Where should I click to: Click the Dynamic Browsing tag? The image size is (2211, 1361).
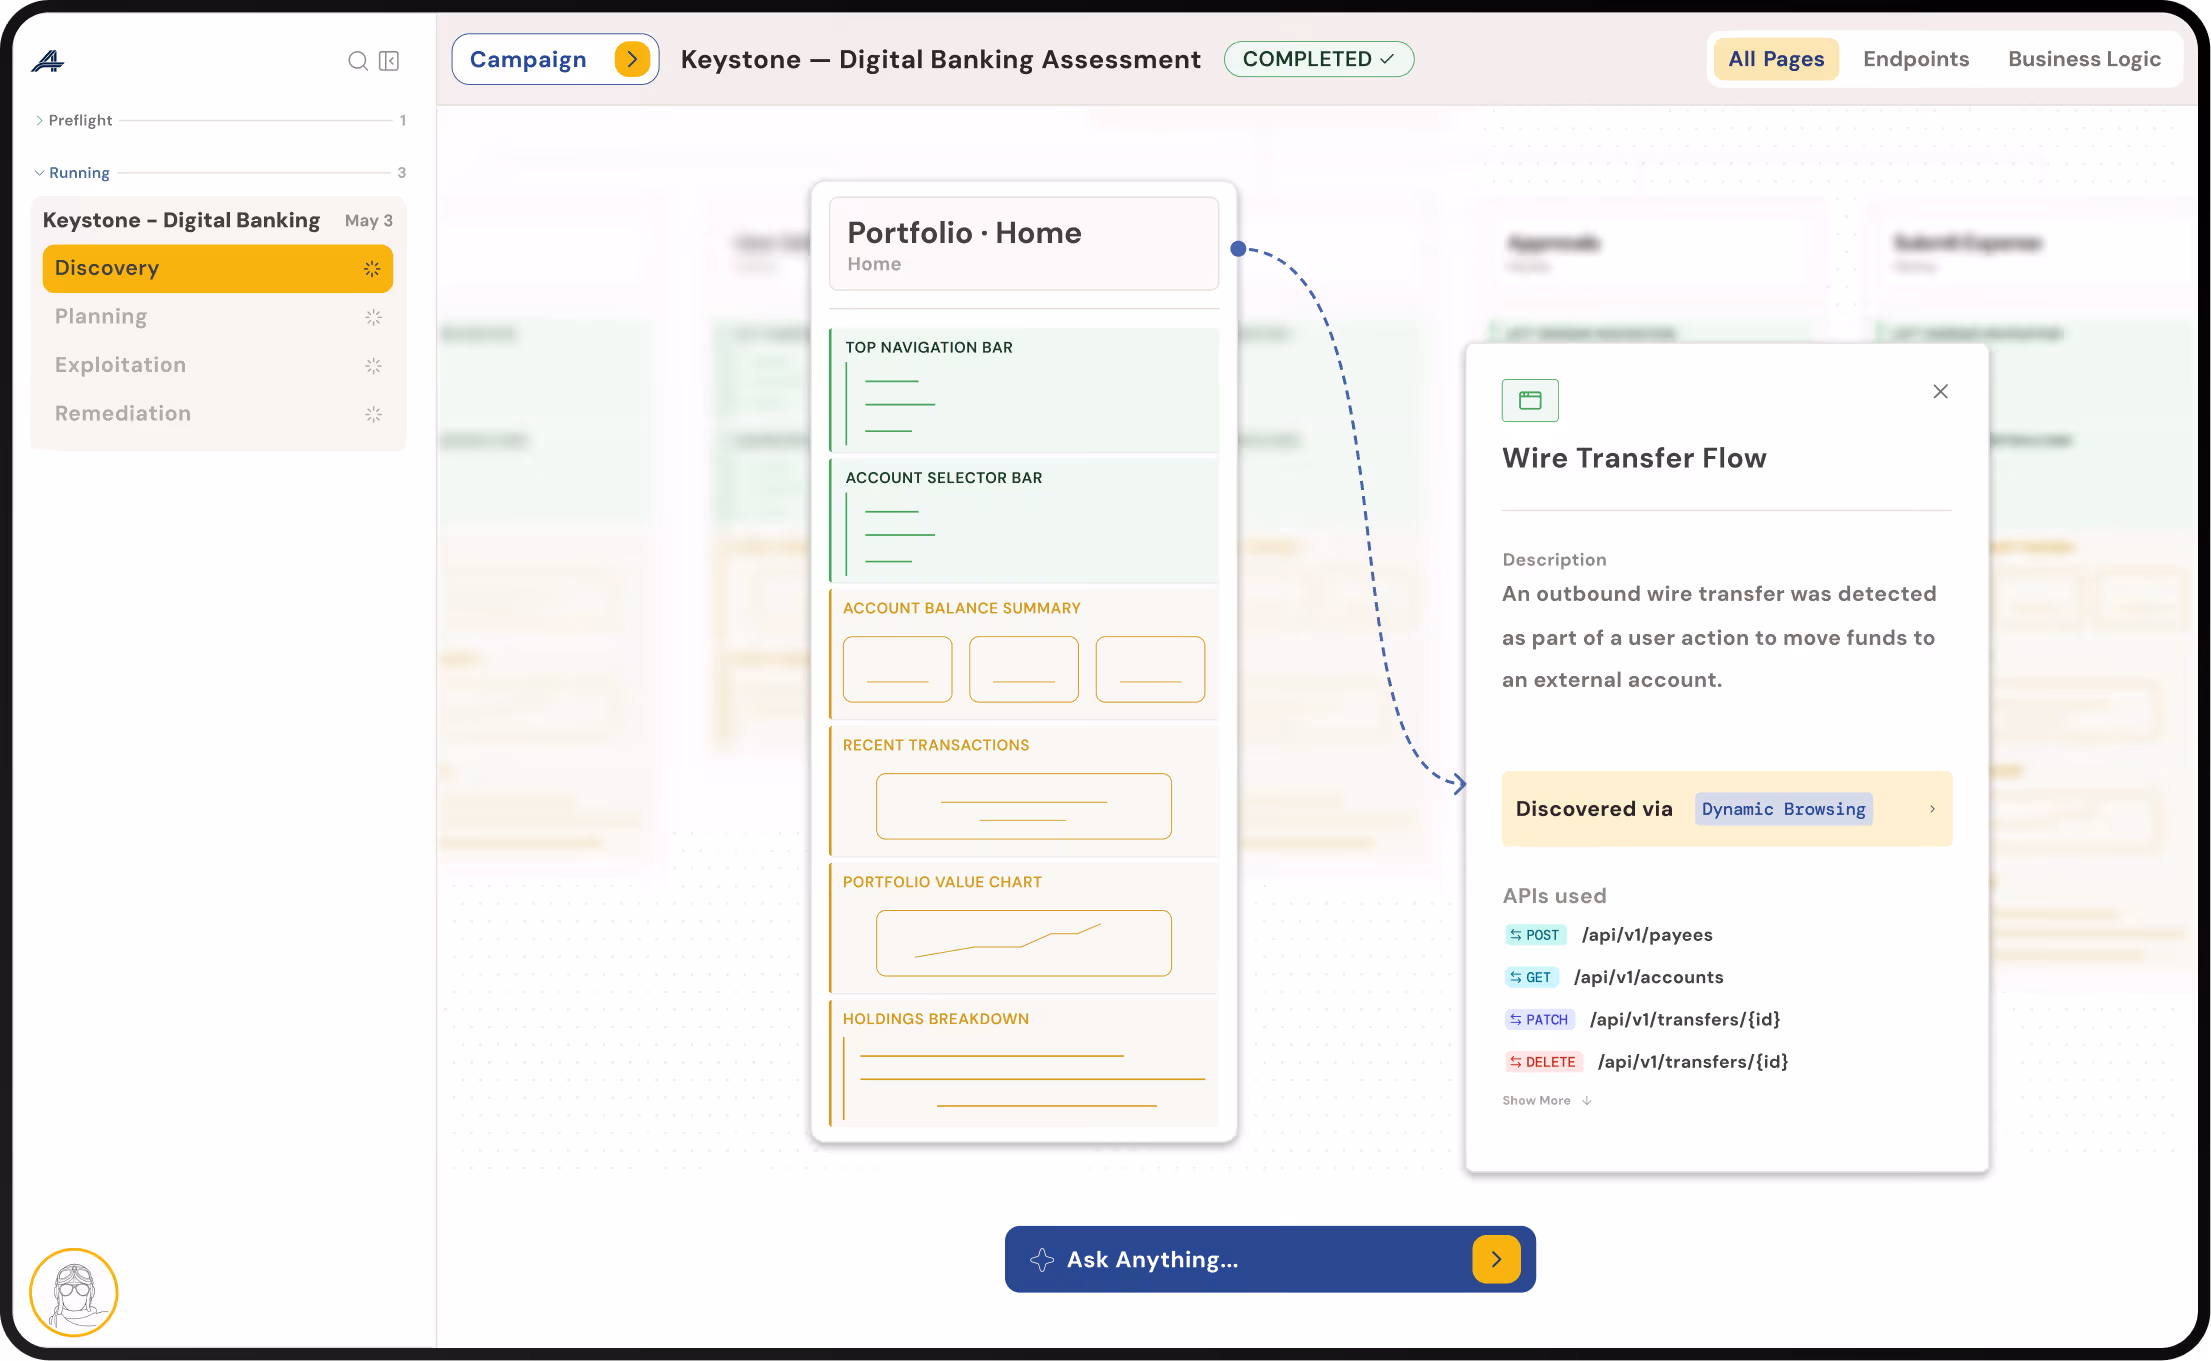click(1783, 809)
